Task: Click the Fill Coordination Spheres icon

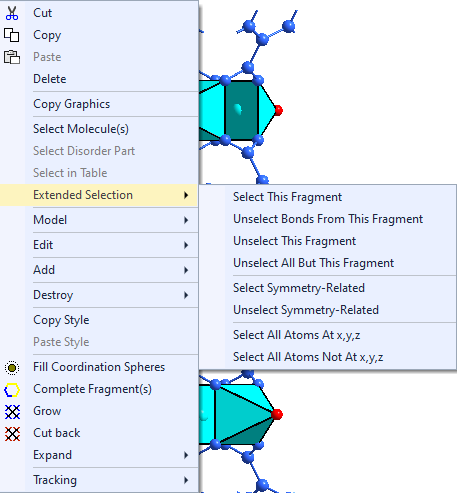Action: [12, 368]
